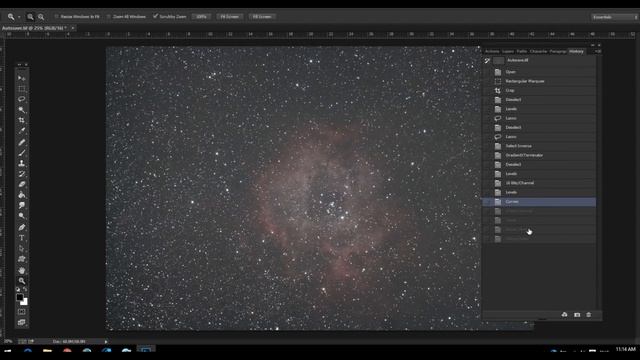
Task: Collapse toolbox double-arrow handle
Action: click(19, 64)
